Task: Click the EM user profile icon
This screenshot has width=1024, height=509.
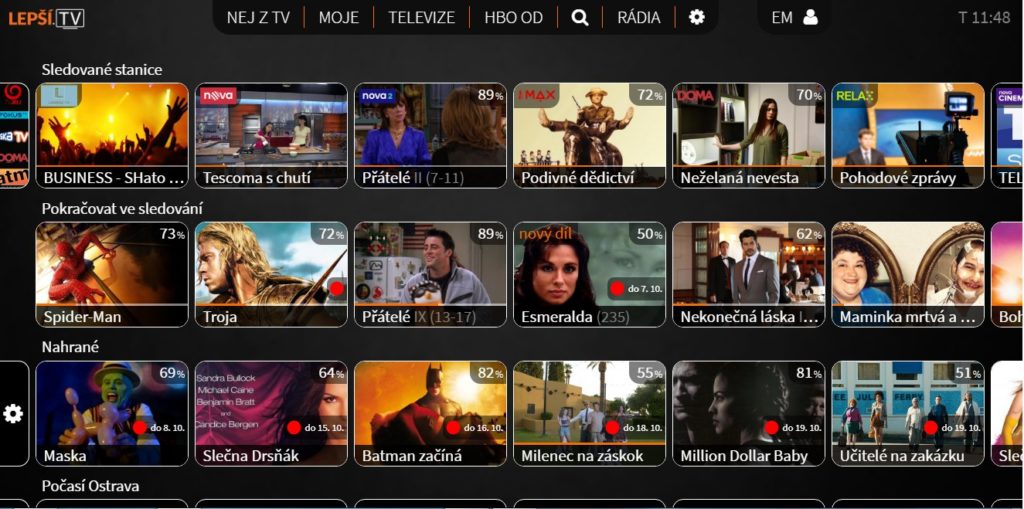Action: (x=810, y=17)
